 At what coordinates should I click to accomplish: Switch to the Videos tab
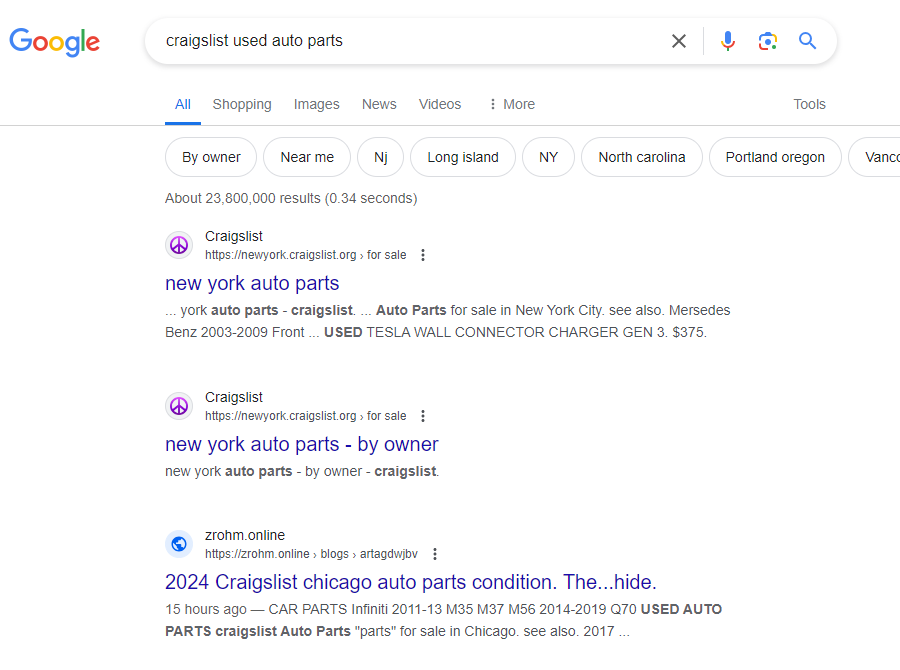(440, 104)
